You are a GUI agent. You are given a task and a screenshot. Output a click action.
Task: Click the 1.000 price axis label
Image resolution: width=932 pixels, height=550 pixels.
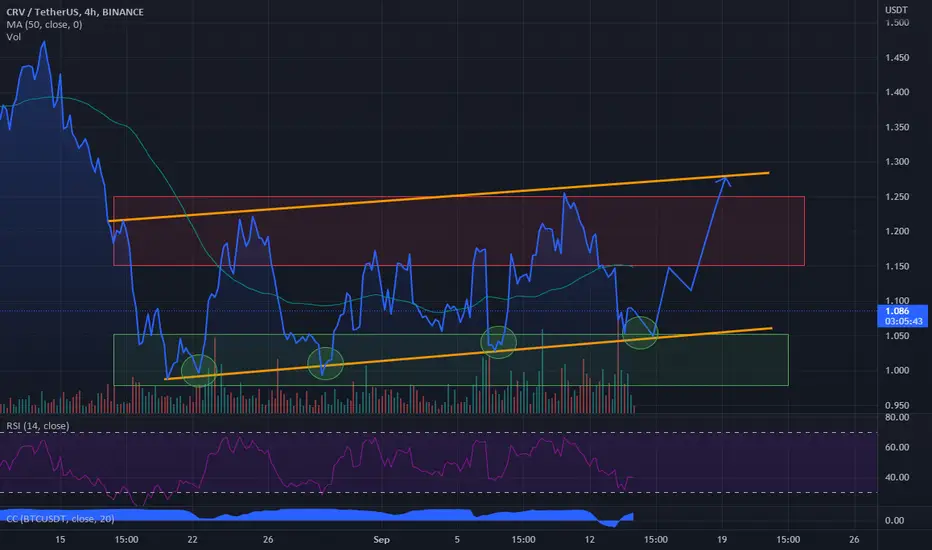pyautogui.click(x=897, y=370)
